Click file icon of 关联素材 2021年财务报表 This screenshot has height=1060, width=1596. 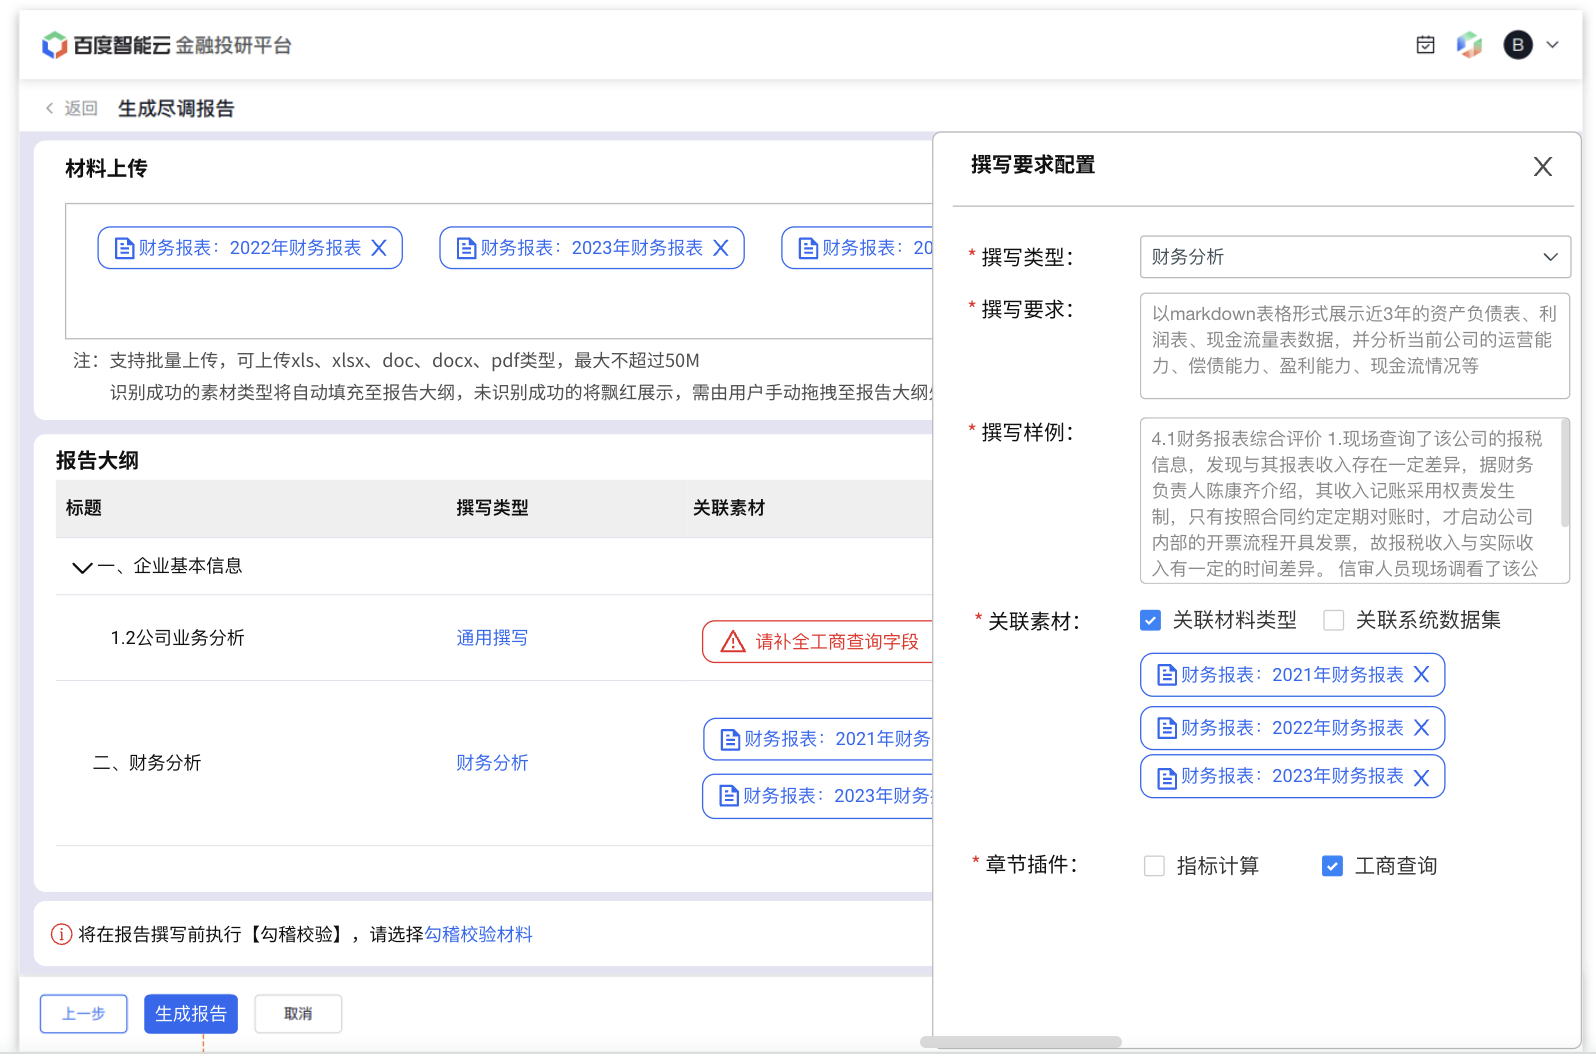tap(1167, 676)
